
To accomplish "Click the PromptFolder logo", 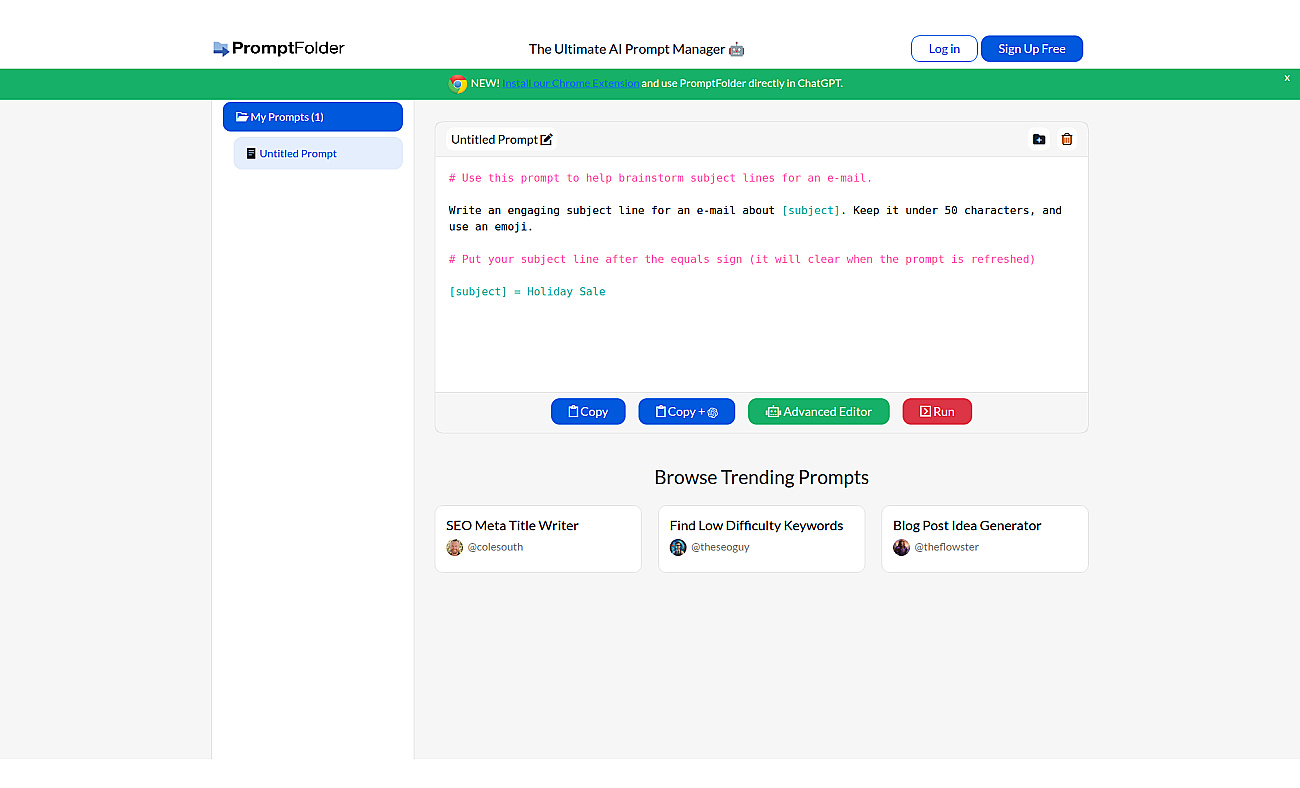I will [x=279, y=48].
